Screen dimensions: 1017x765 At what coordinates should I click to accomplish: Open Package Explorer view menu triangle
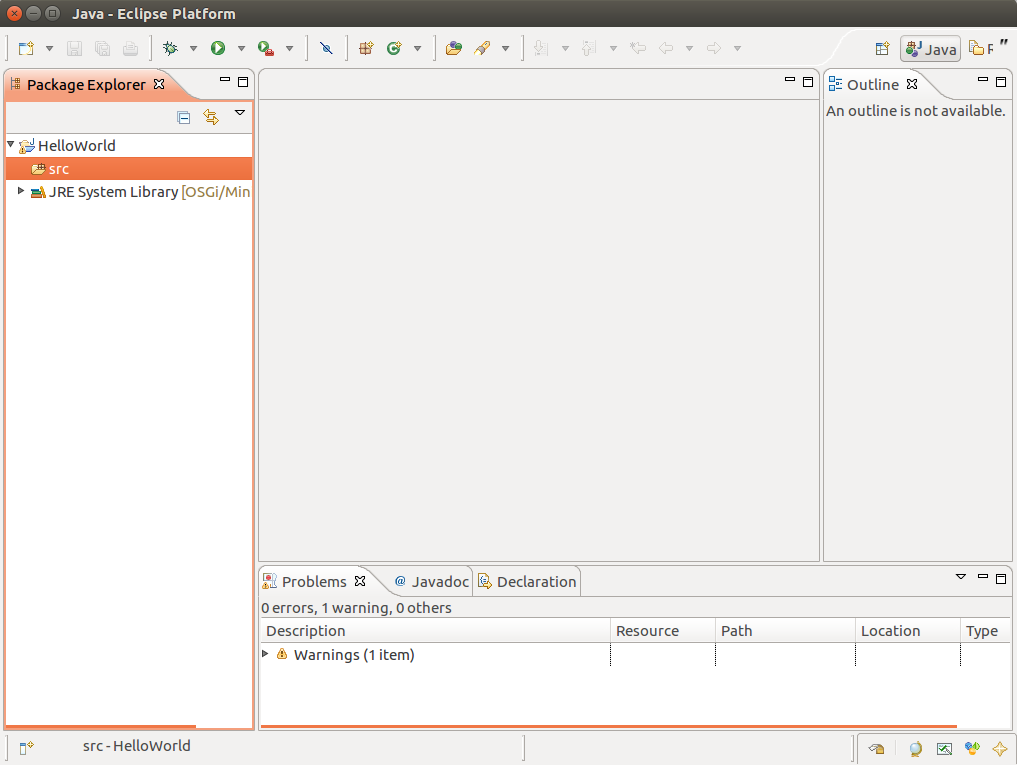(x=240, y=113)
